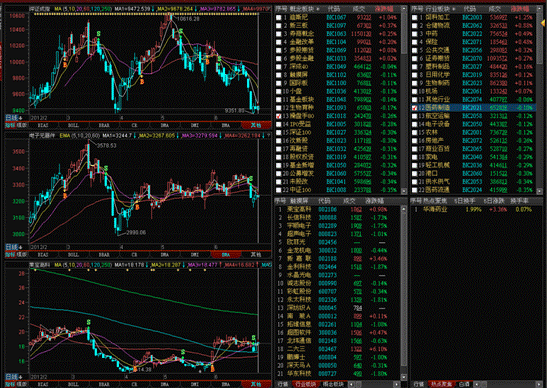Select the 行业板块 tab below stock list

coord(305,384)
